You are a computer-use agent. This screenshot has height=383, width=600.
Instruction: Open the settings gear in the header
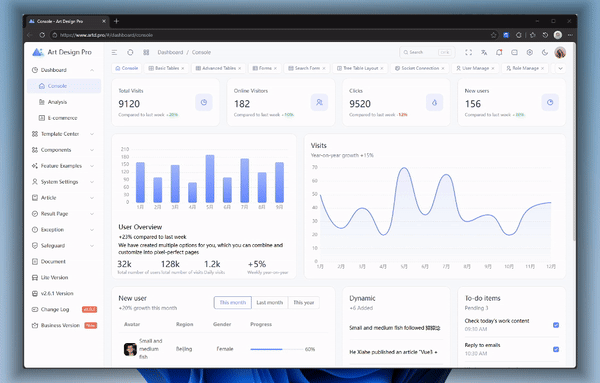click(530, 52)
